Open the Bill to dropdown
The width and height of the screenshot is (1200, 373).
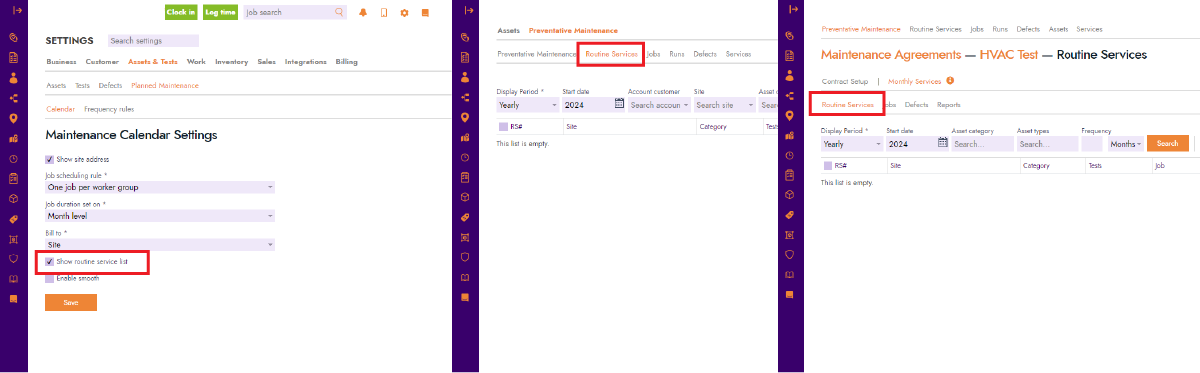[x=160, y=244]
